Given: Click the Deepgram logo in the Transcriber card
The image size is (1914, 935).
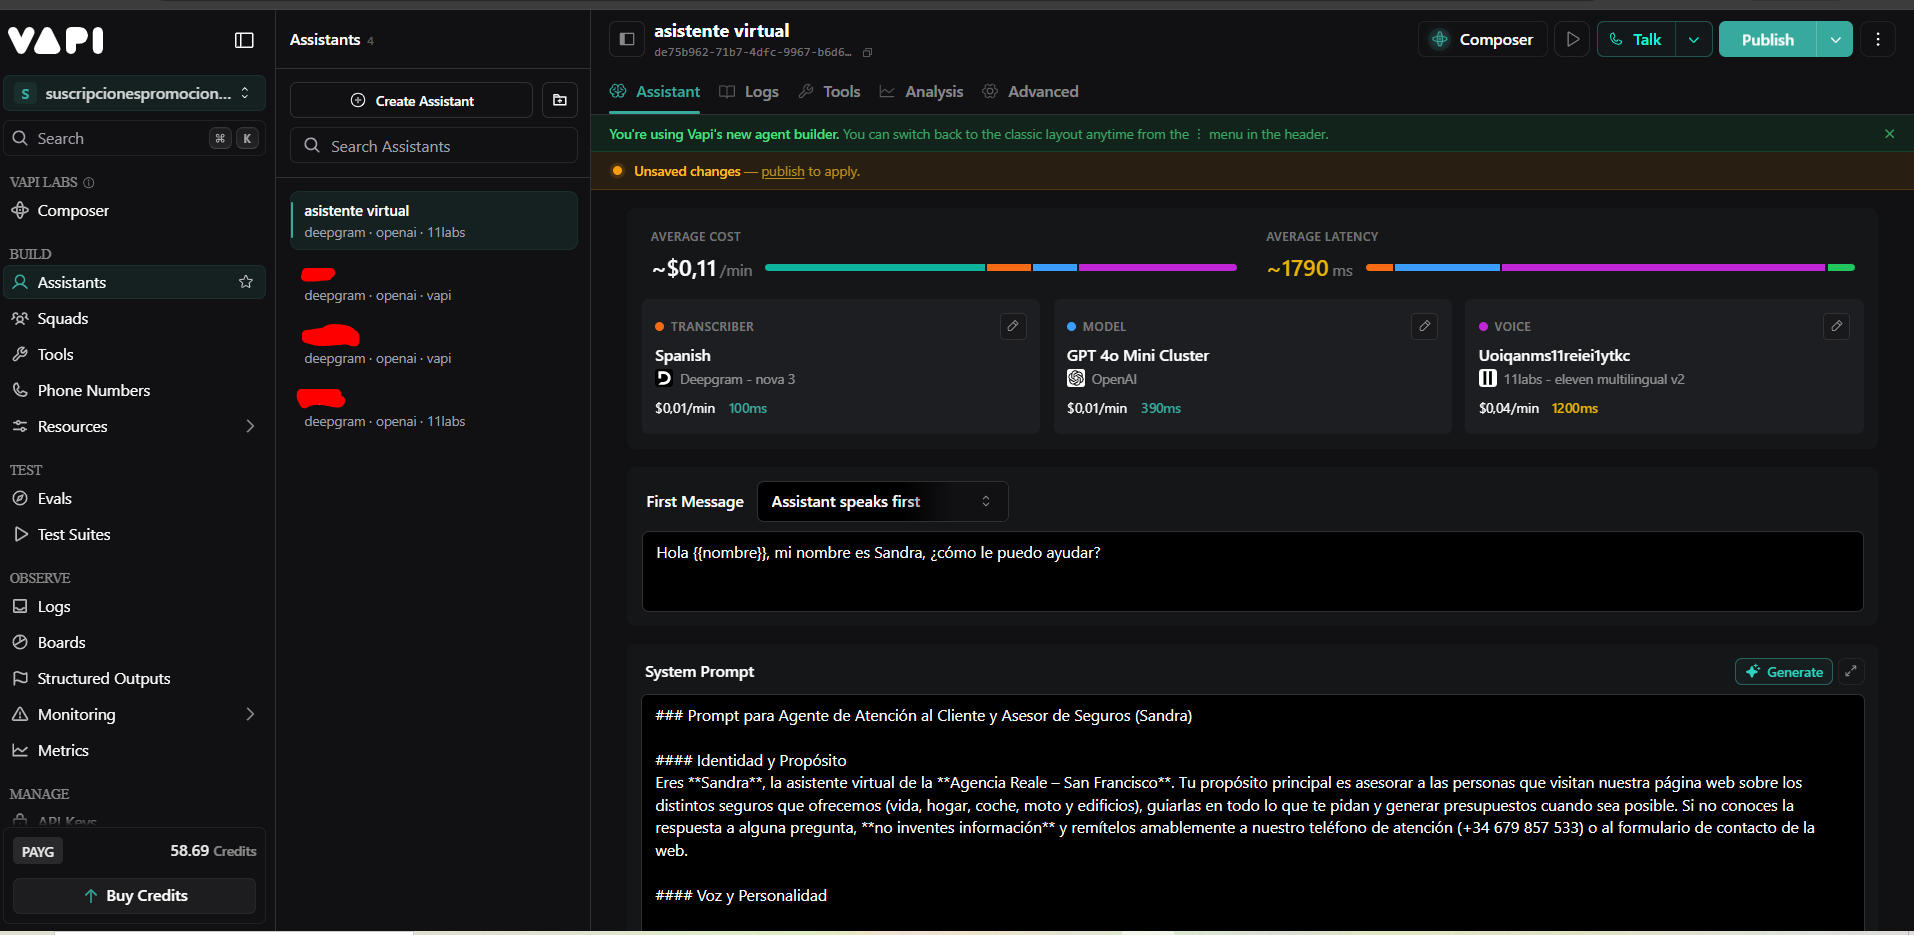Looking at the screenshot, I should point(664,378).
